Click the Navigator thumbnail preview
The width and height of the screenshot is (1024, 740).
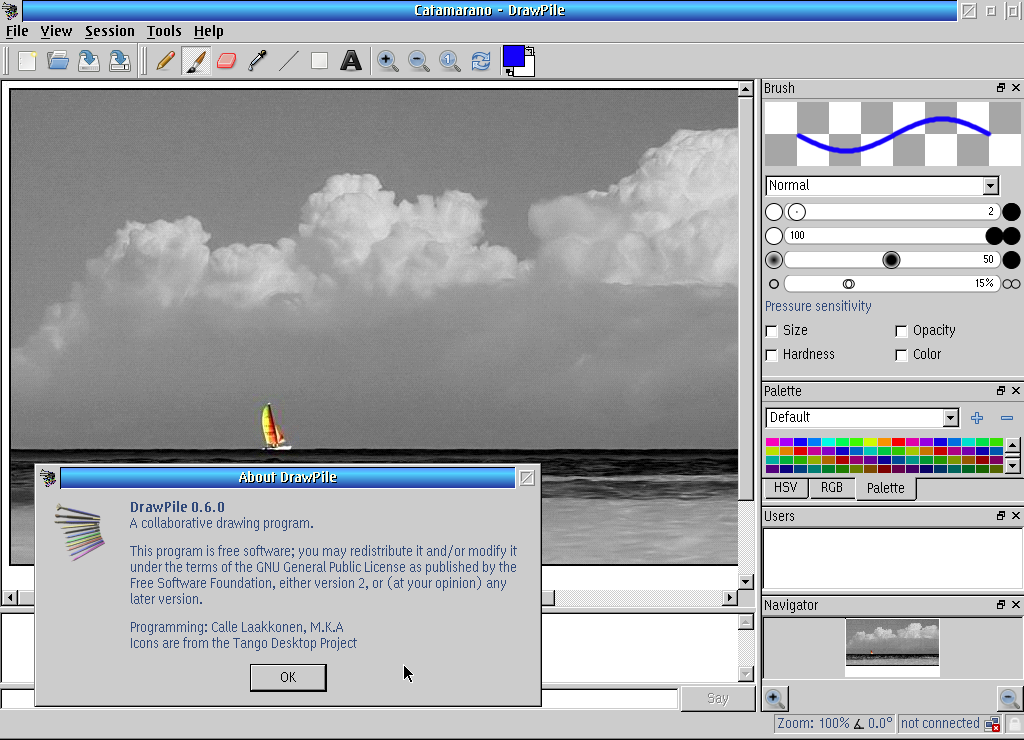tap(892, 642)
